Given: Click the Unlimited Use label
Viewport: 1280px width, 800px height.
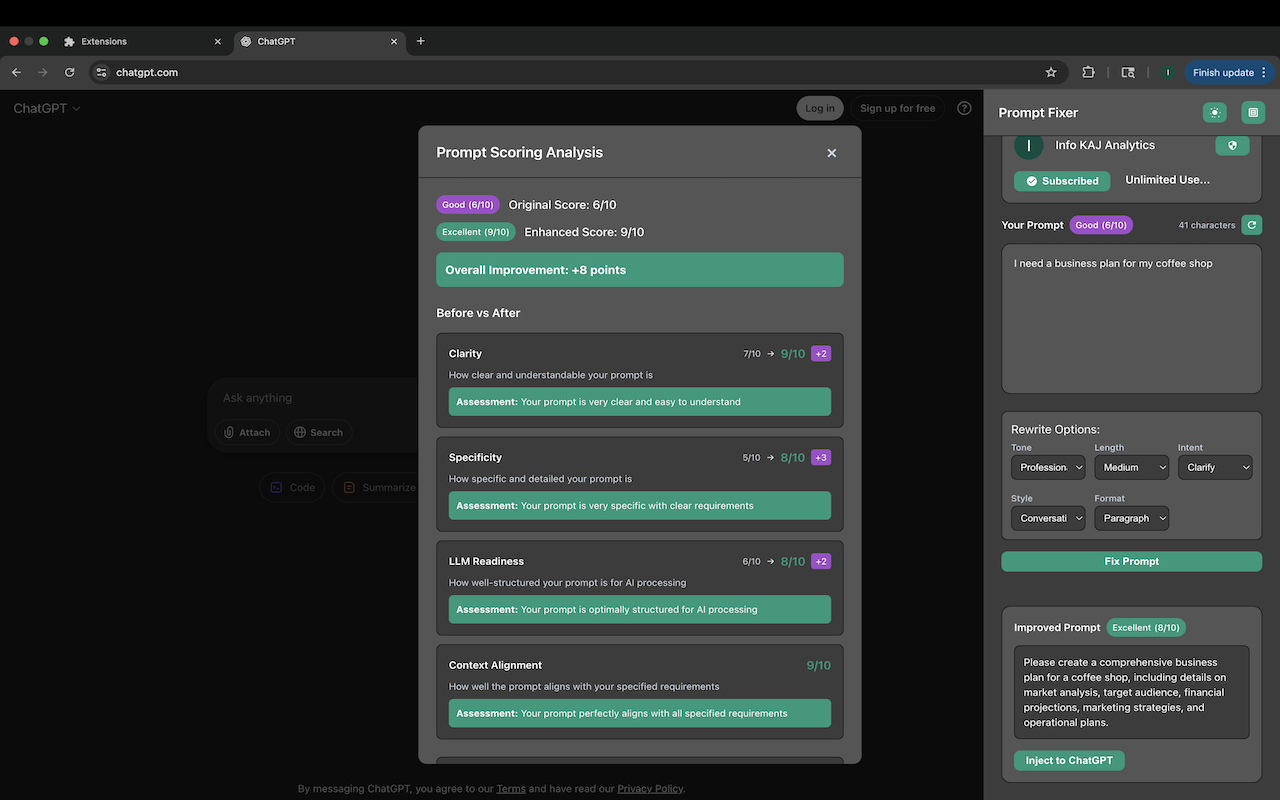Looking at the screenshot, I should click(x=1167, y=180).
